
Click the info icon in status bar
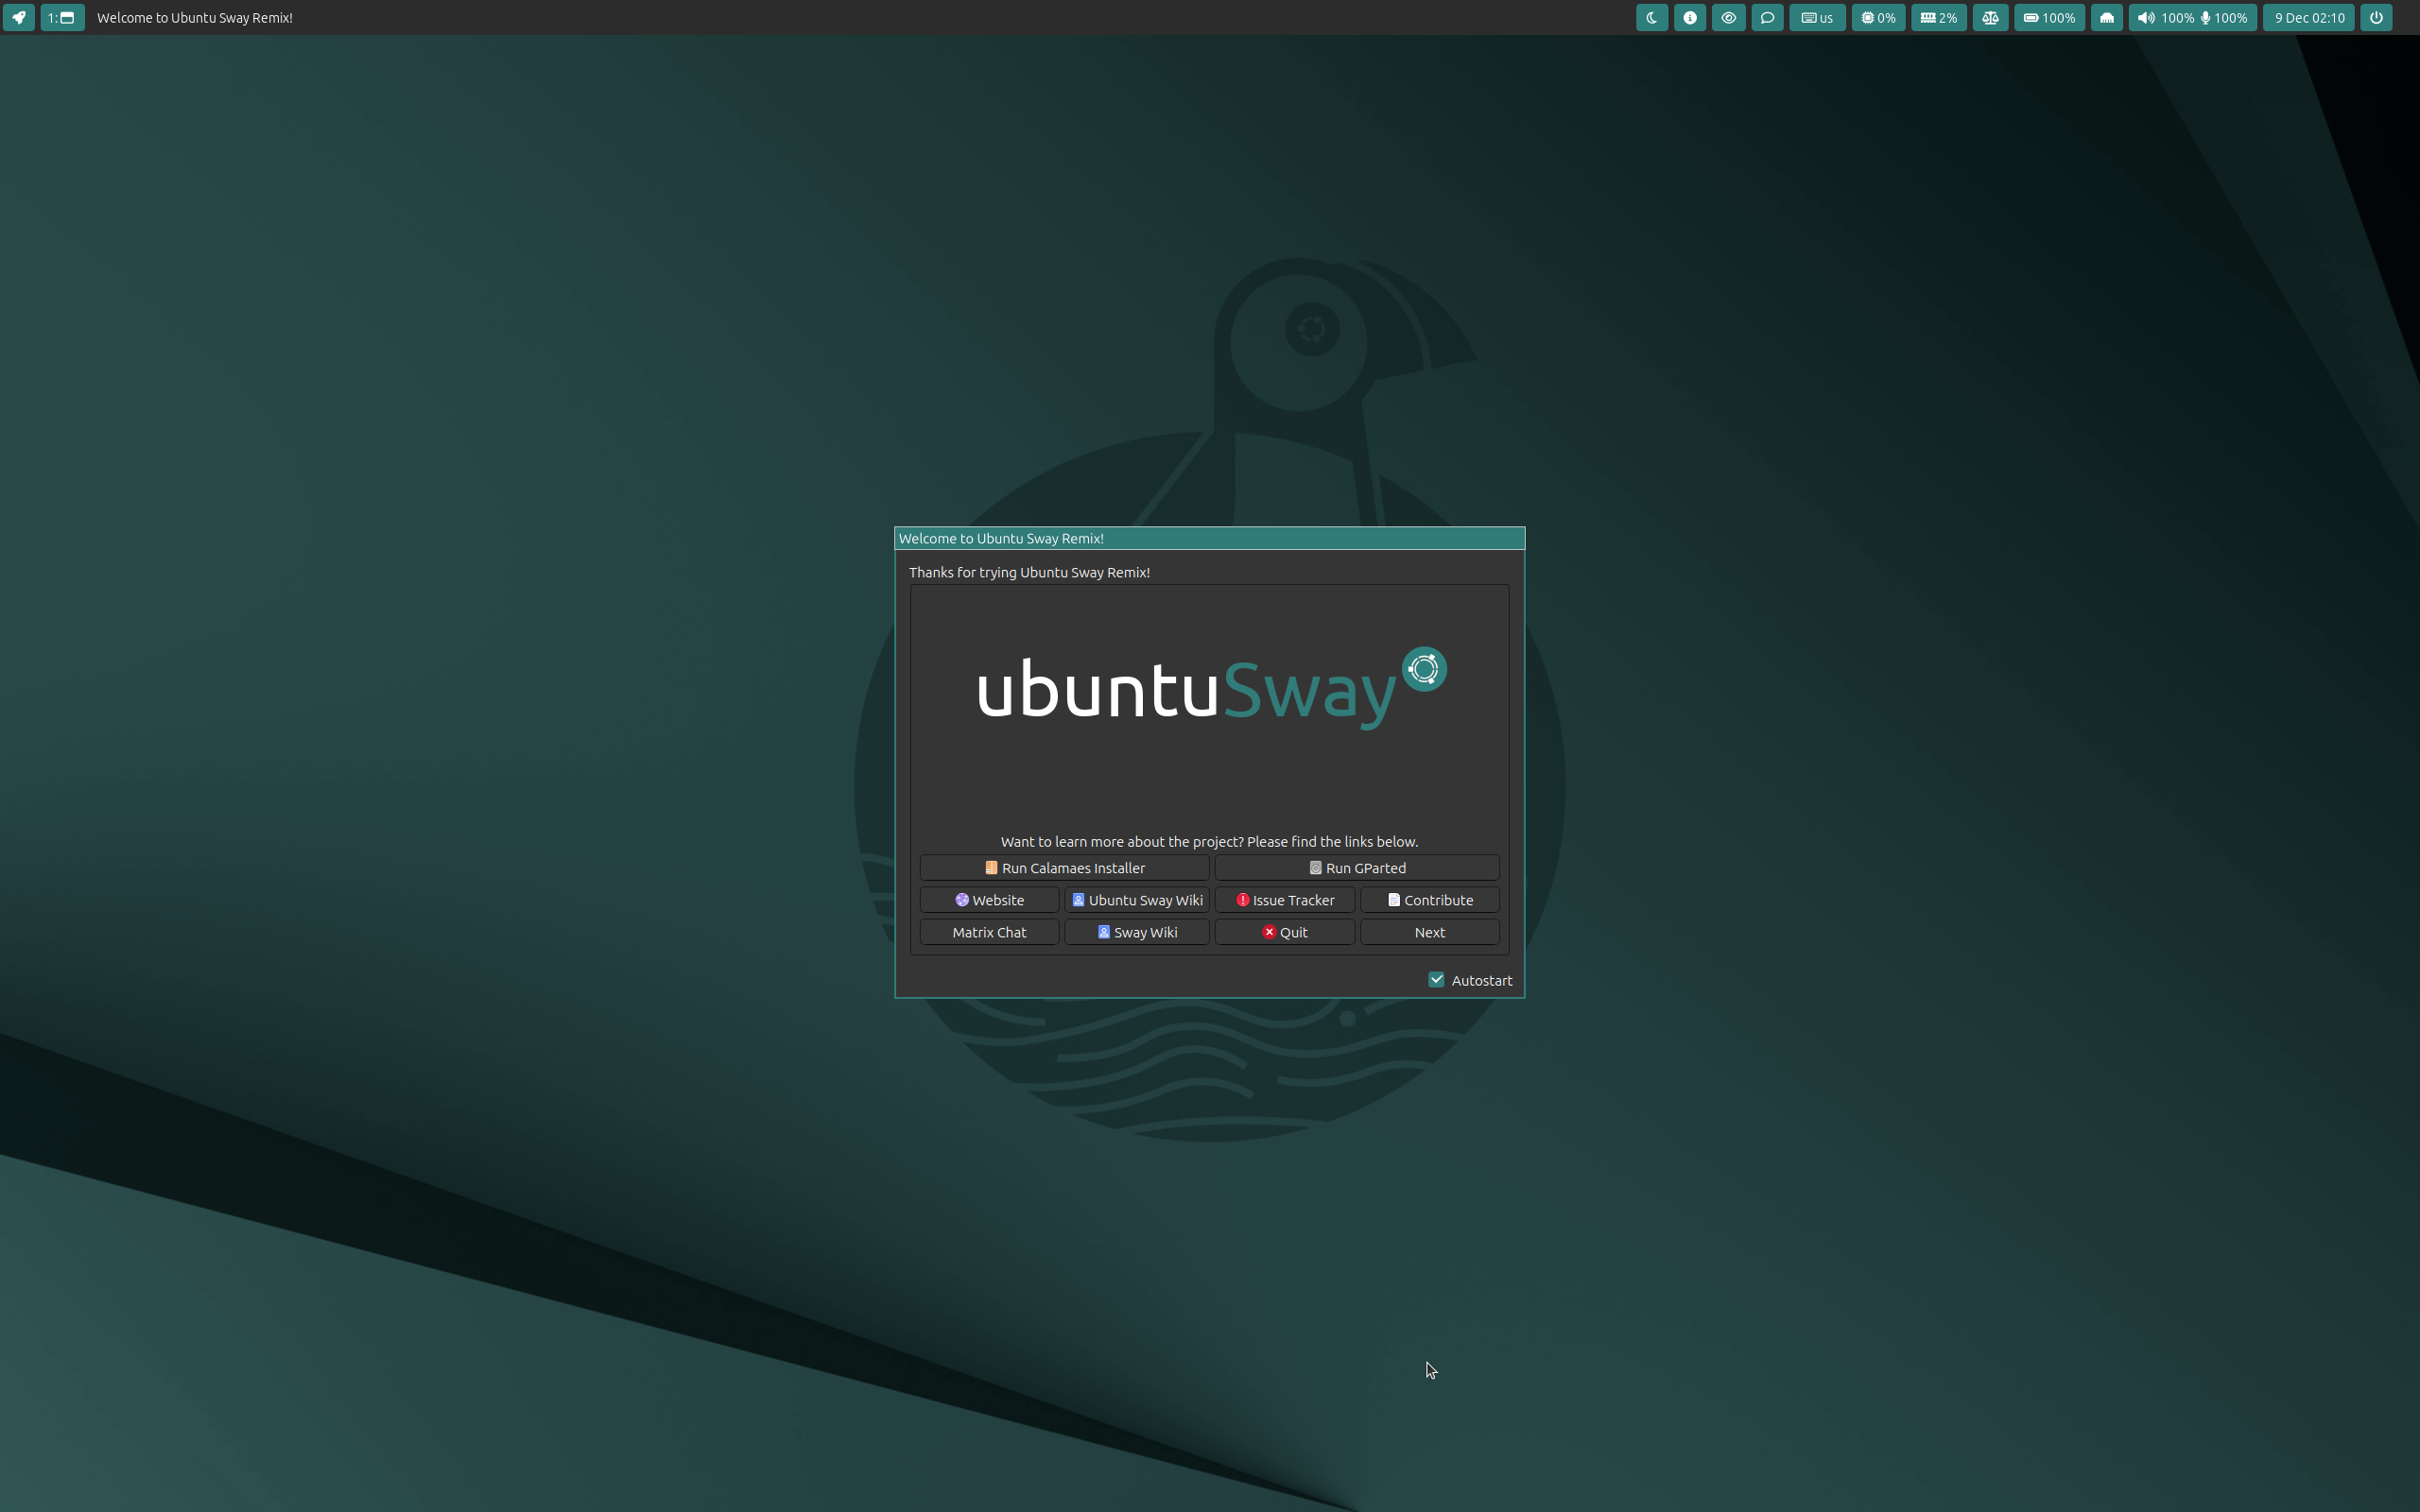point(1690,17)
